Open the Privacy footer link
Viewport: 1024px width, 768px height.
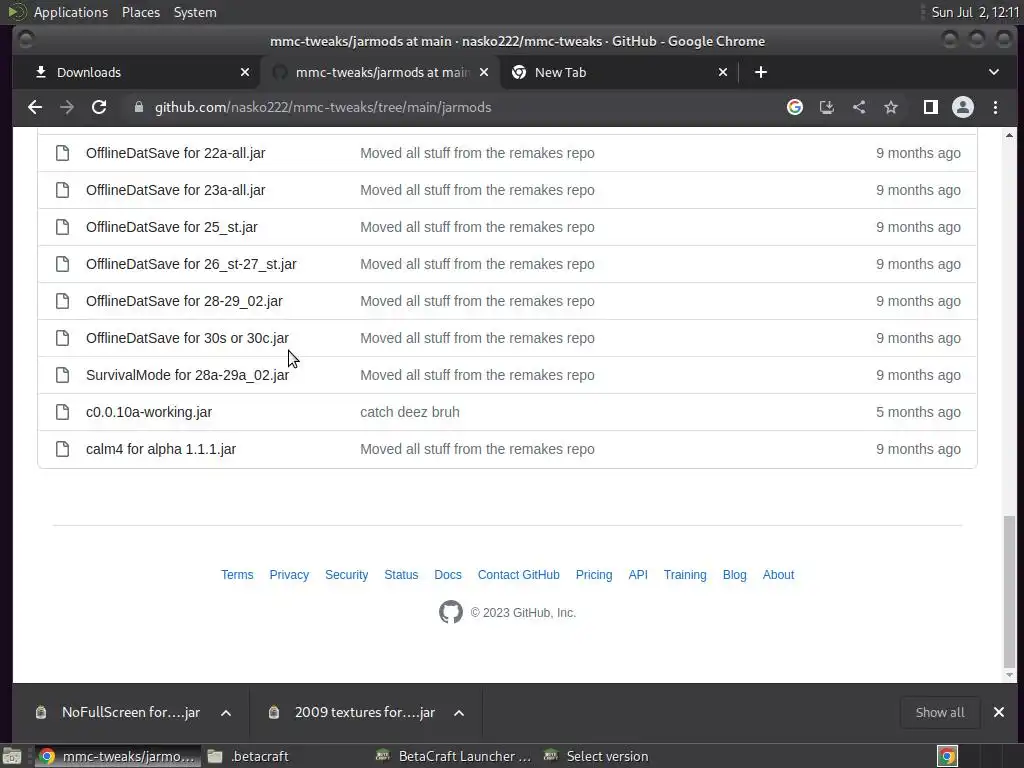point(289,575)
